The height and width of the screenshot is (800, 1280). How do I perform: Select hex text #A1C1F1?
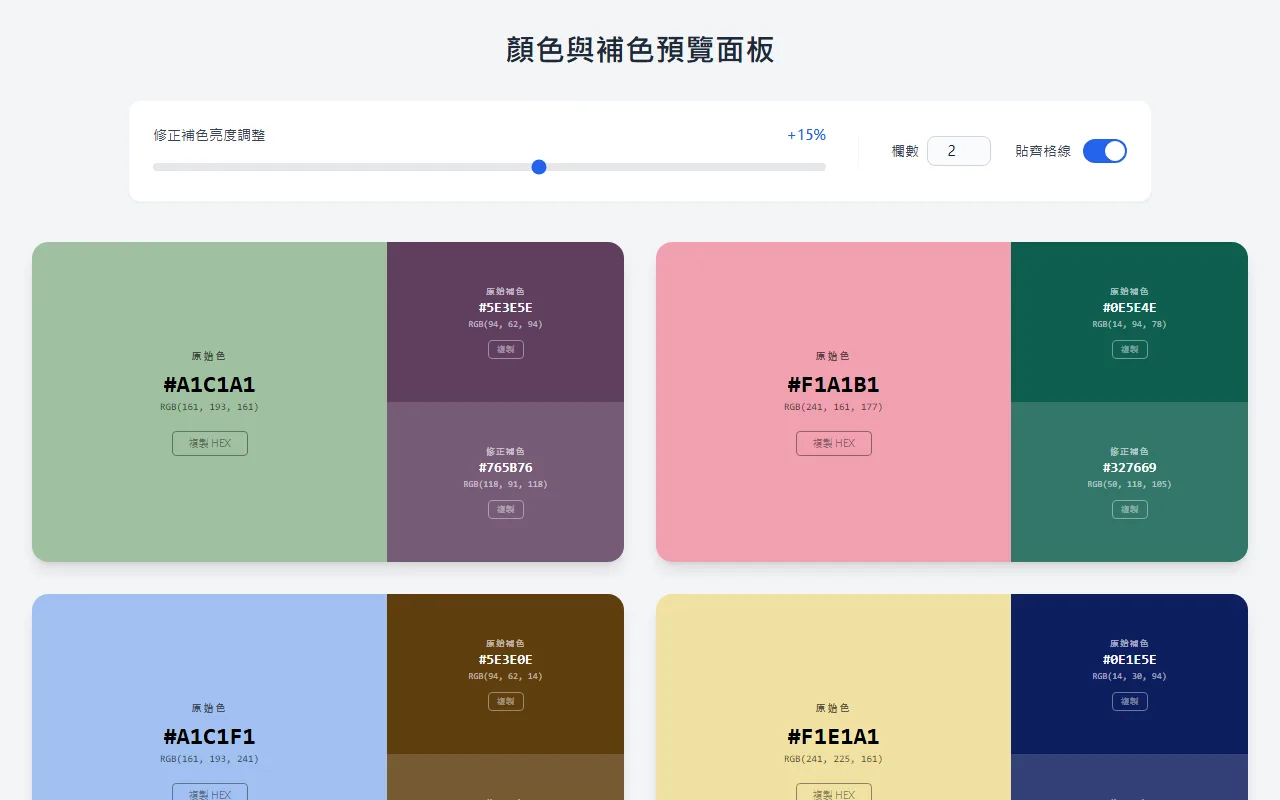point(210,737)
